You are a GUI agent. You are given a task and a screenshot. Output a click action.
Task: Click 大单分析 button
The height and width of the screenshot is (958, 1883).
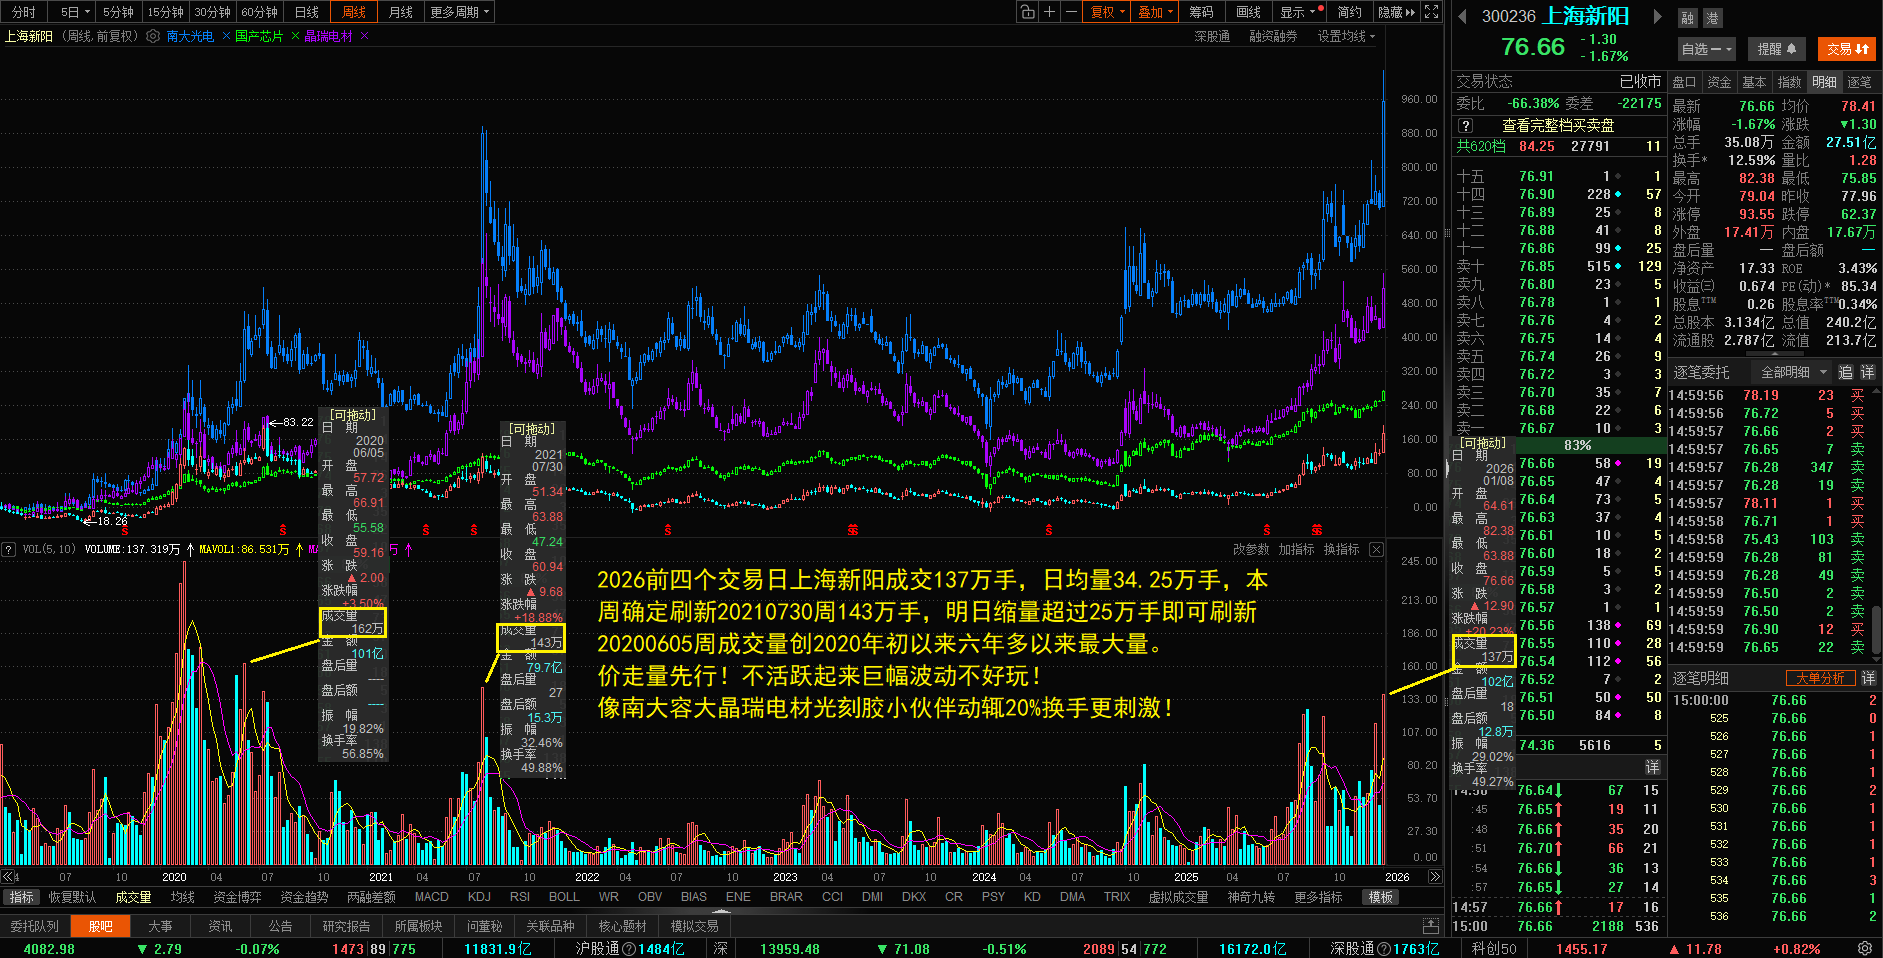(1820, 678)
